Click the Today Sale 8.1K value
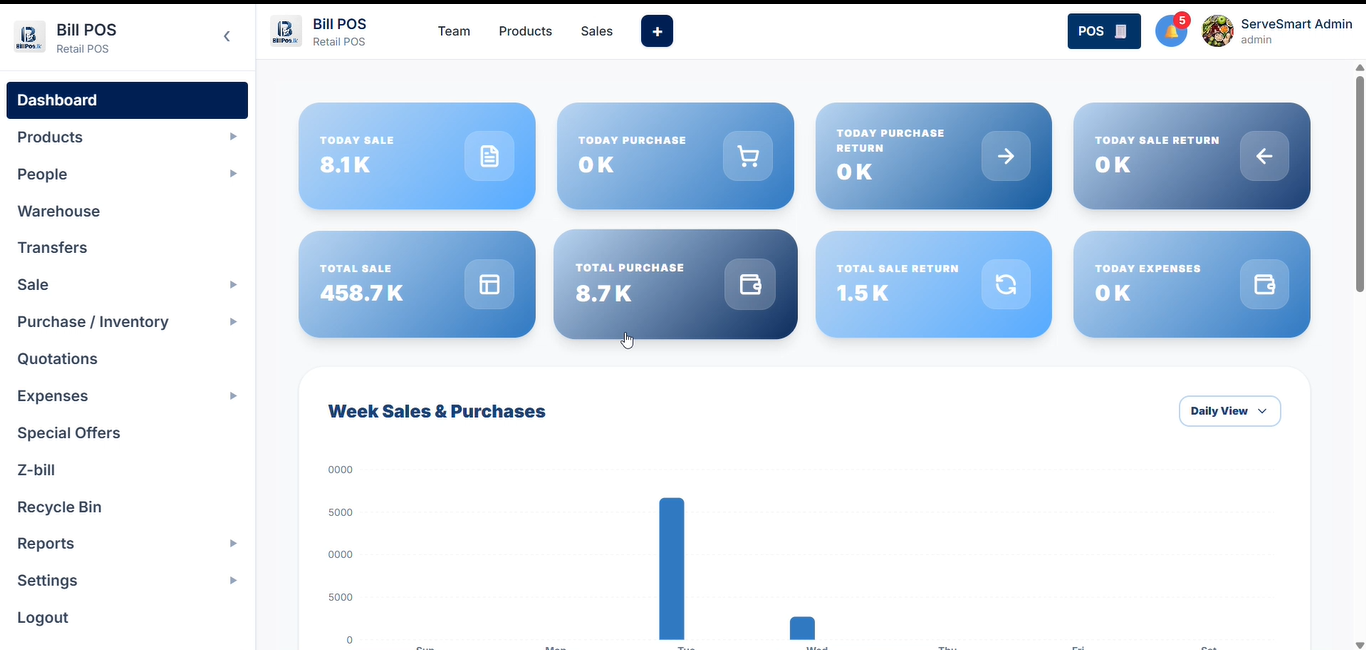This screenshot has height=650, width=1366. click(x=345, y=165)
